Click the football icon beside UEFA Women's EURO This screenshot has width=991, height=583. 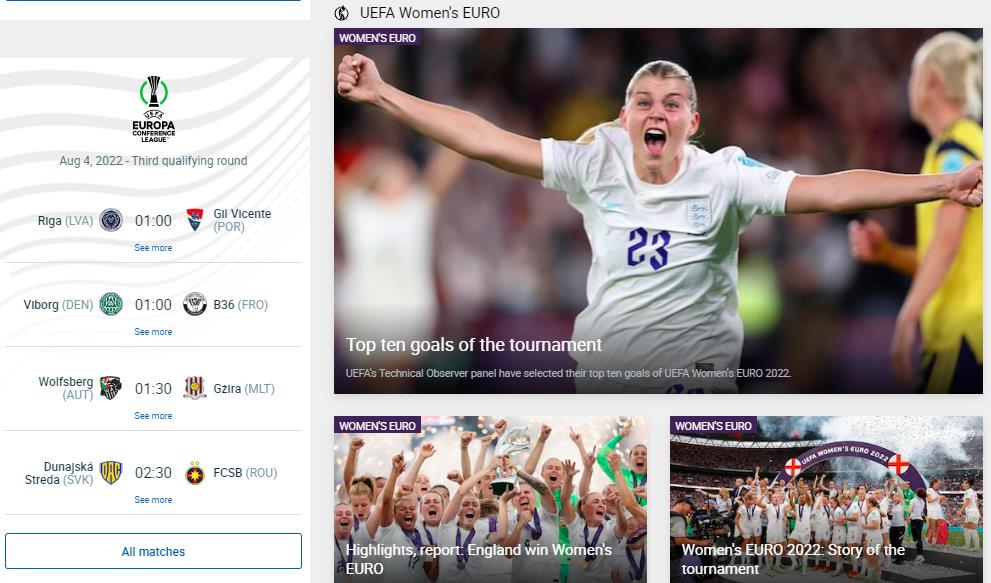tap(342, 13)
